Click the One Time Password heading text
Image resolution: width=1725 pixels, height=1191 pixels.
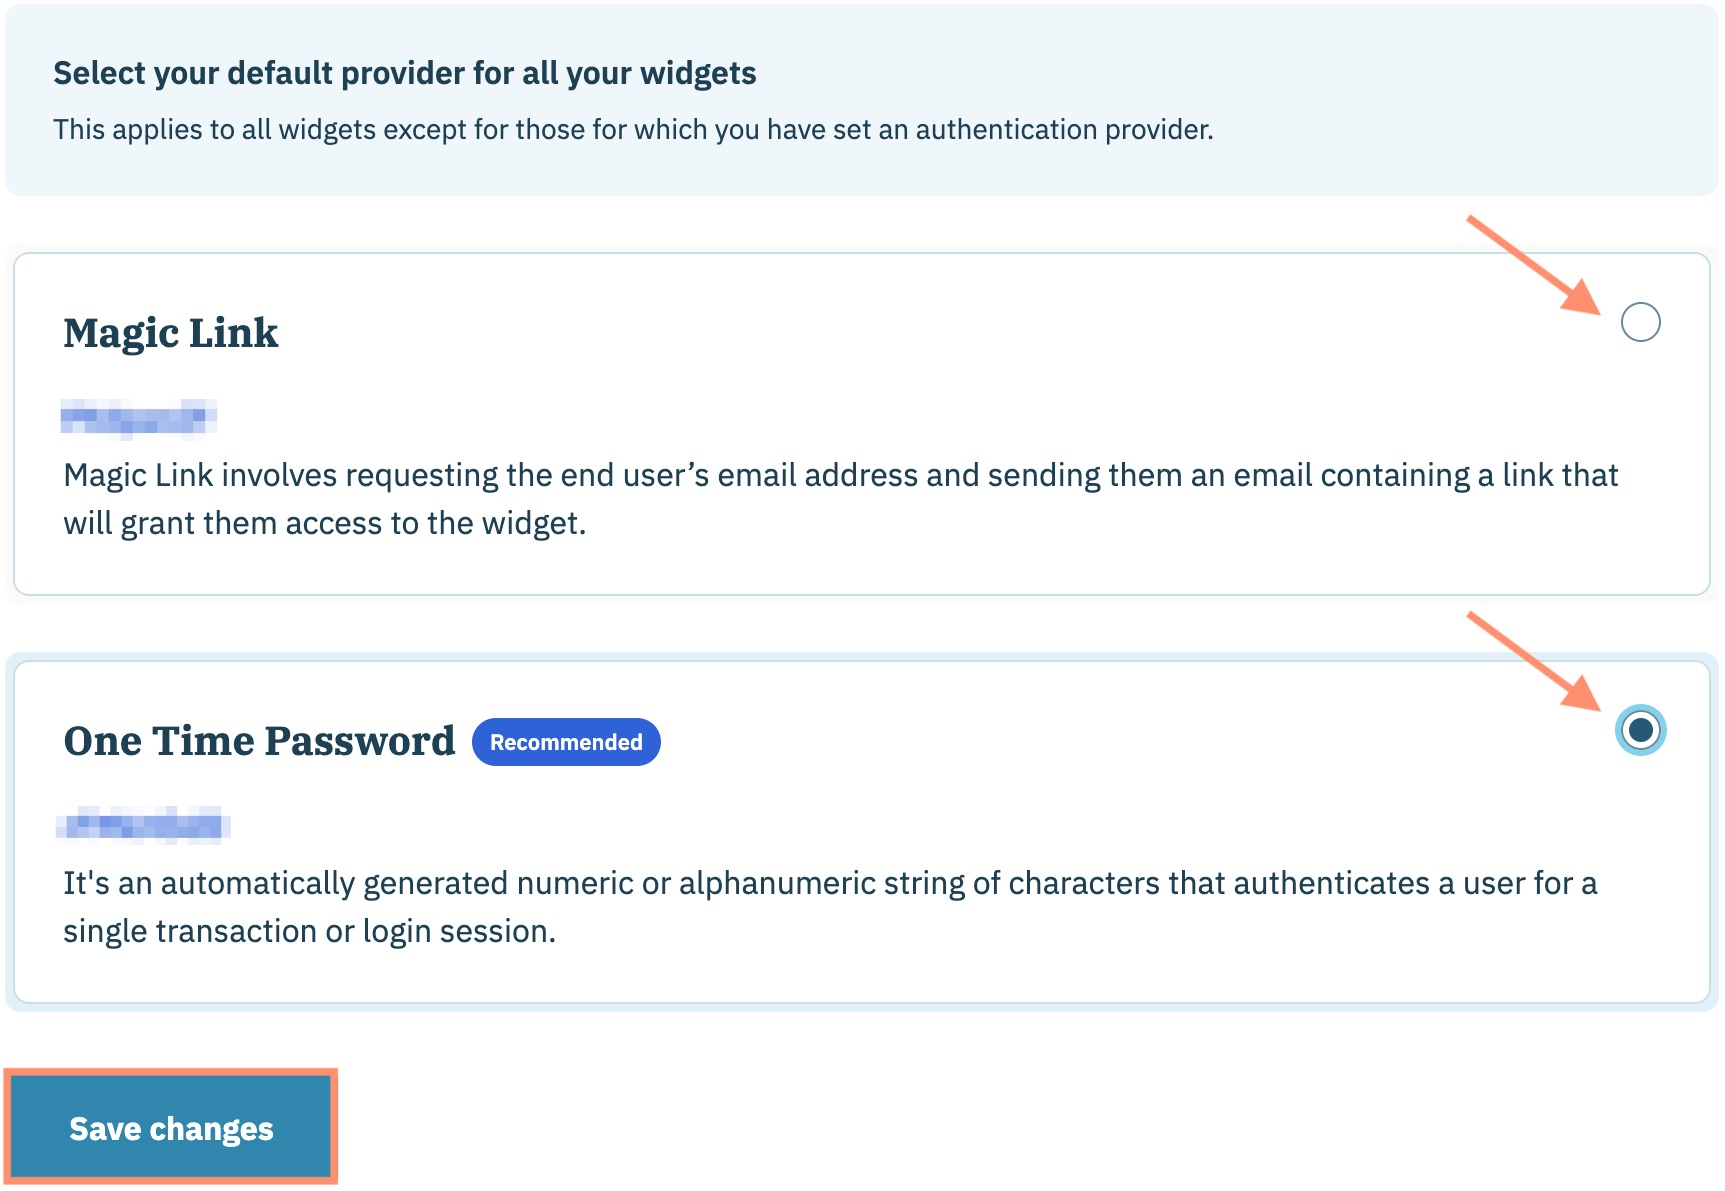[x=259, y=741]
